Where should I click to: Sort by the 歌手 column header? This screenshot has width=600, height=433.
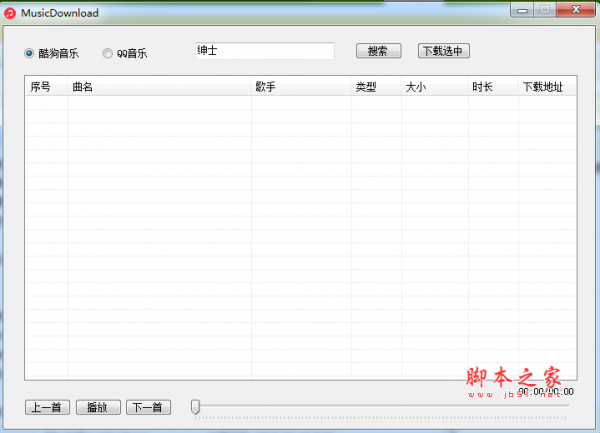[x=301, y=87]
